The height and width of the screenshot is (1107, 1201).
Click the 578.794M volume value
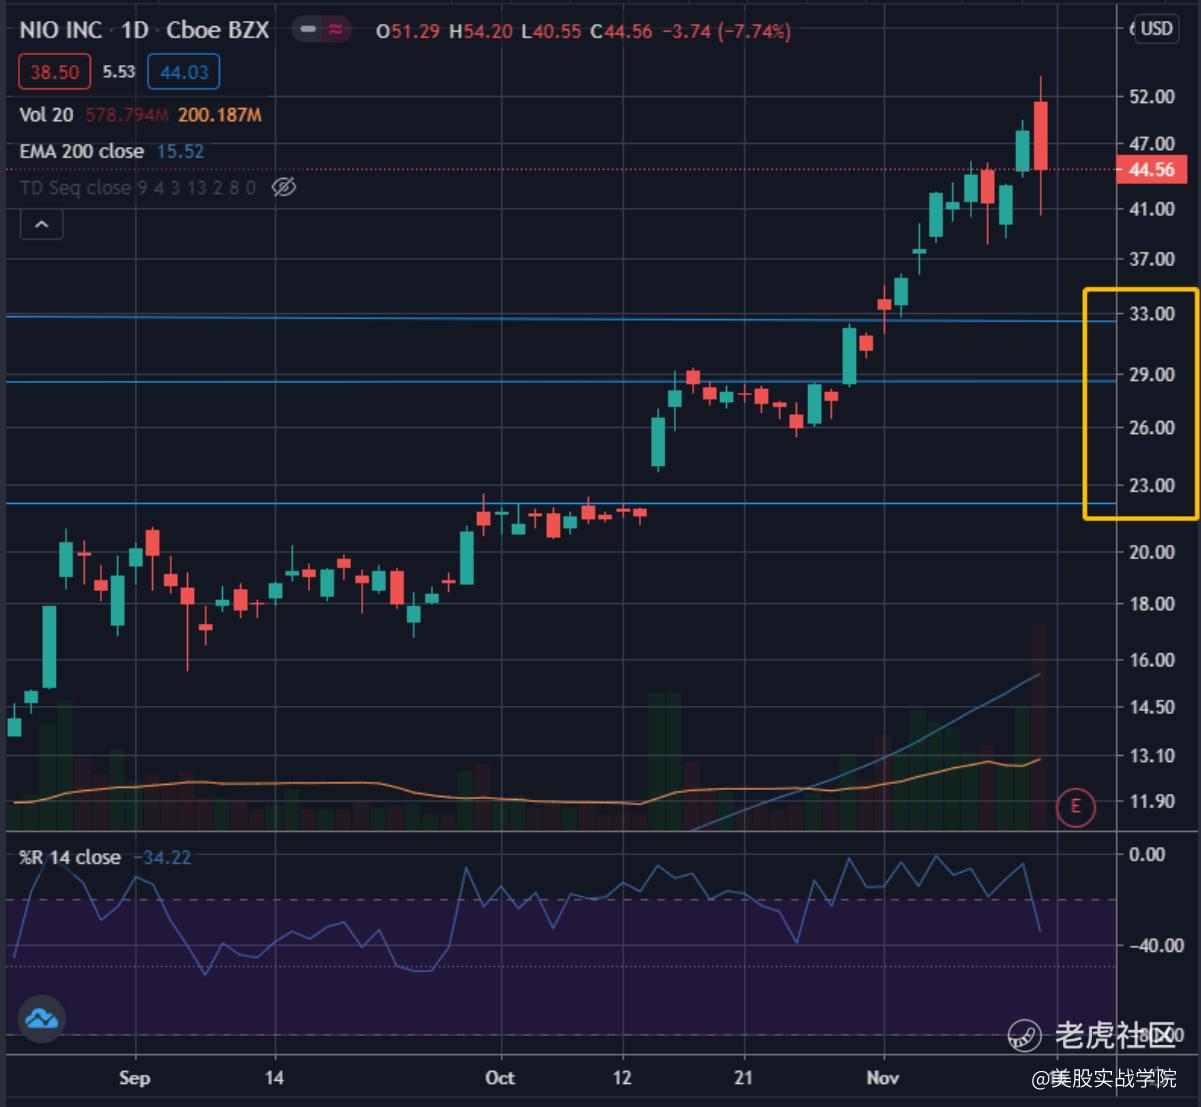(127, 115)
